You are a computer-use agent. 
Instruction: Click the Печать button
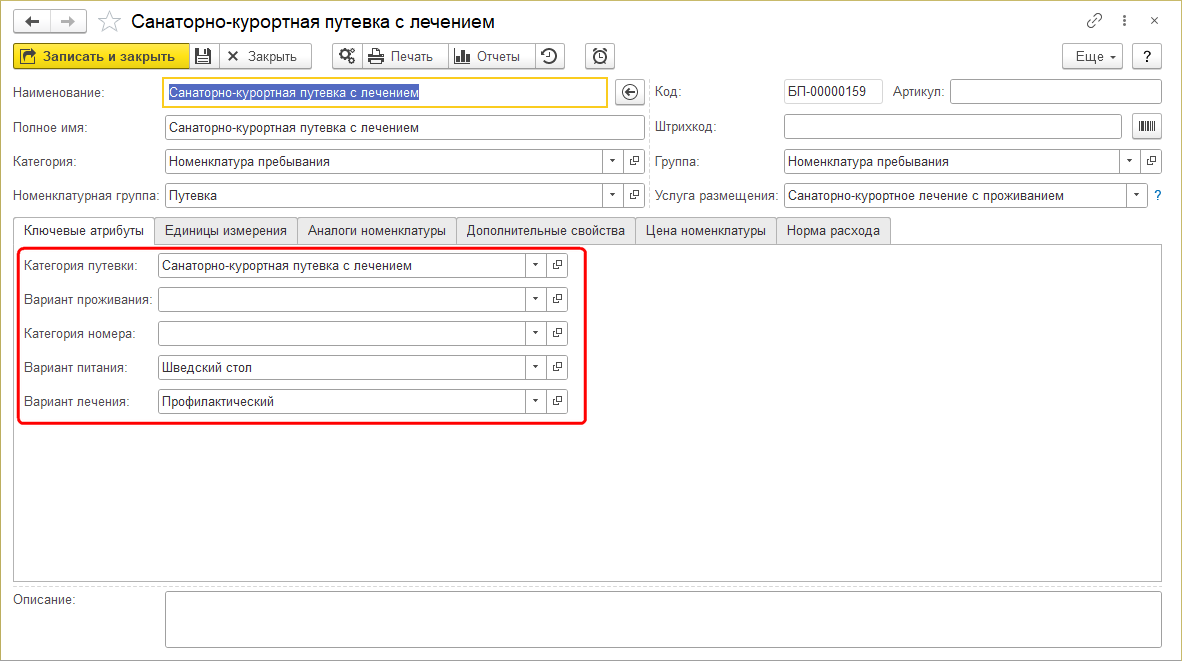pyautogui.click(x=405, y=57)
